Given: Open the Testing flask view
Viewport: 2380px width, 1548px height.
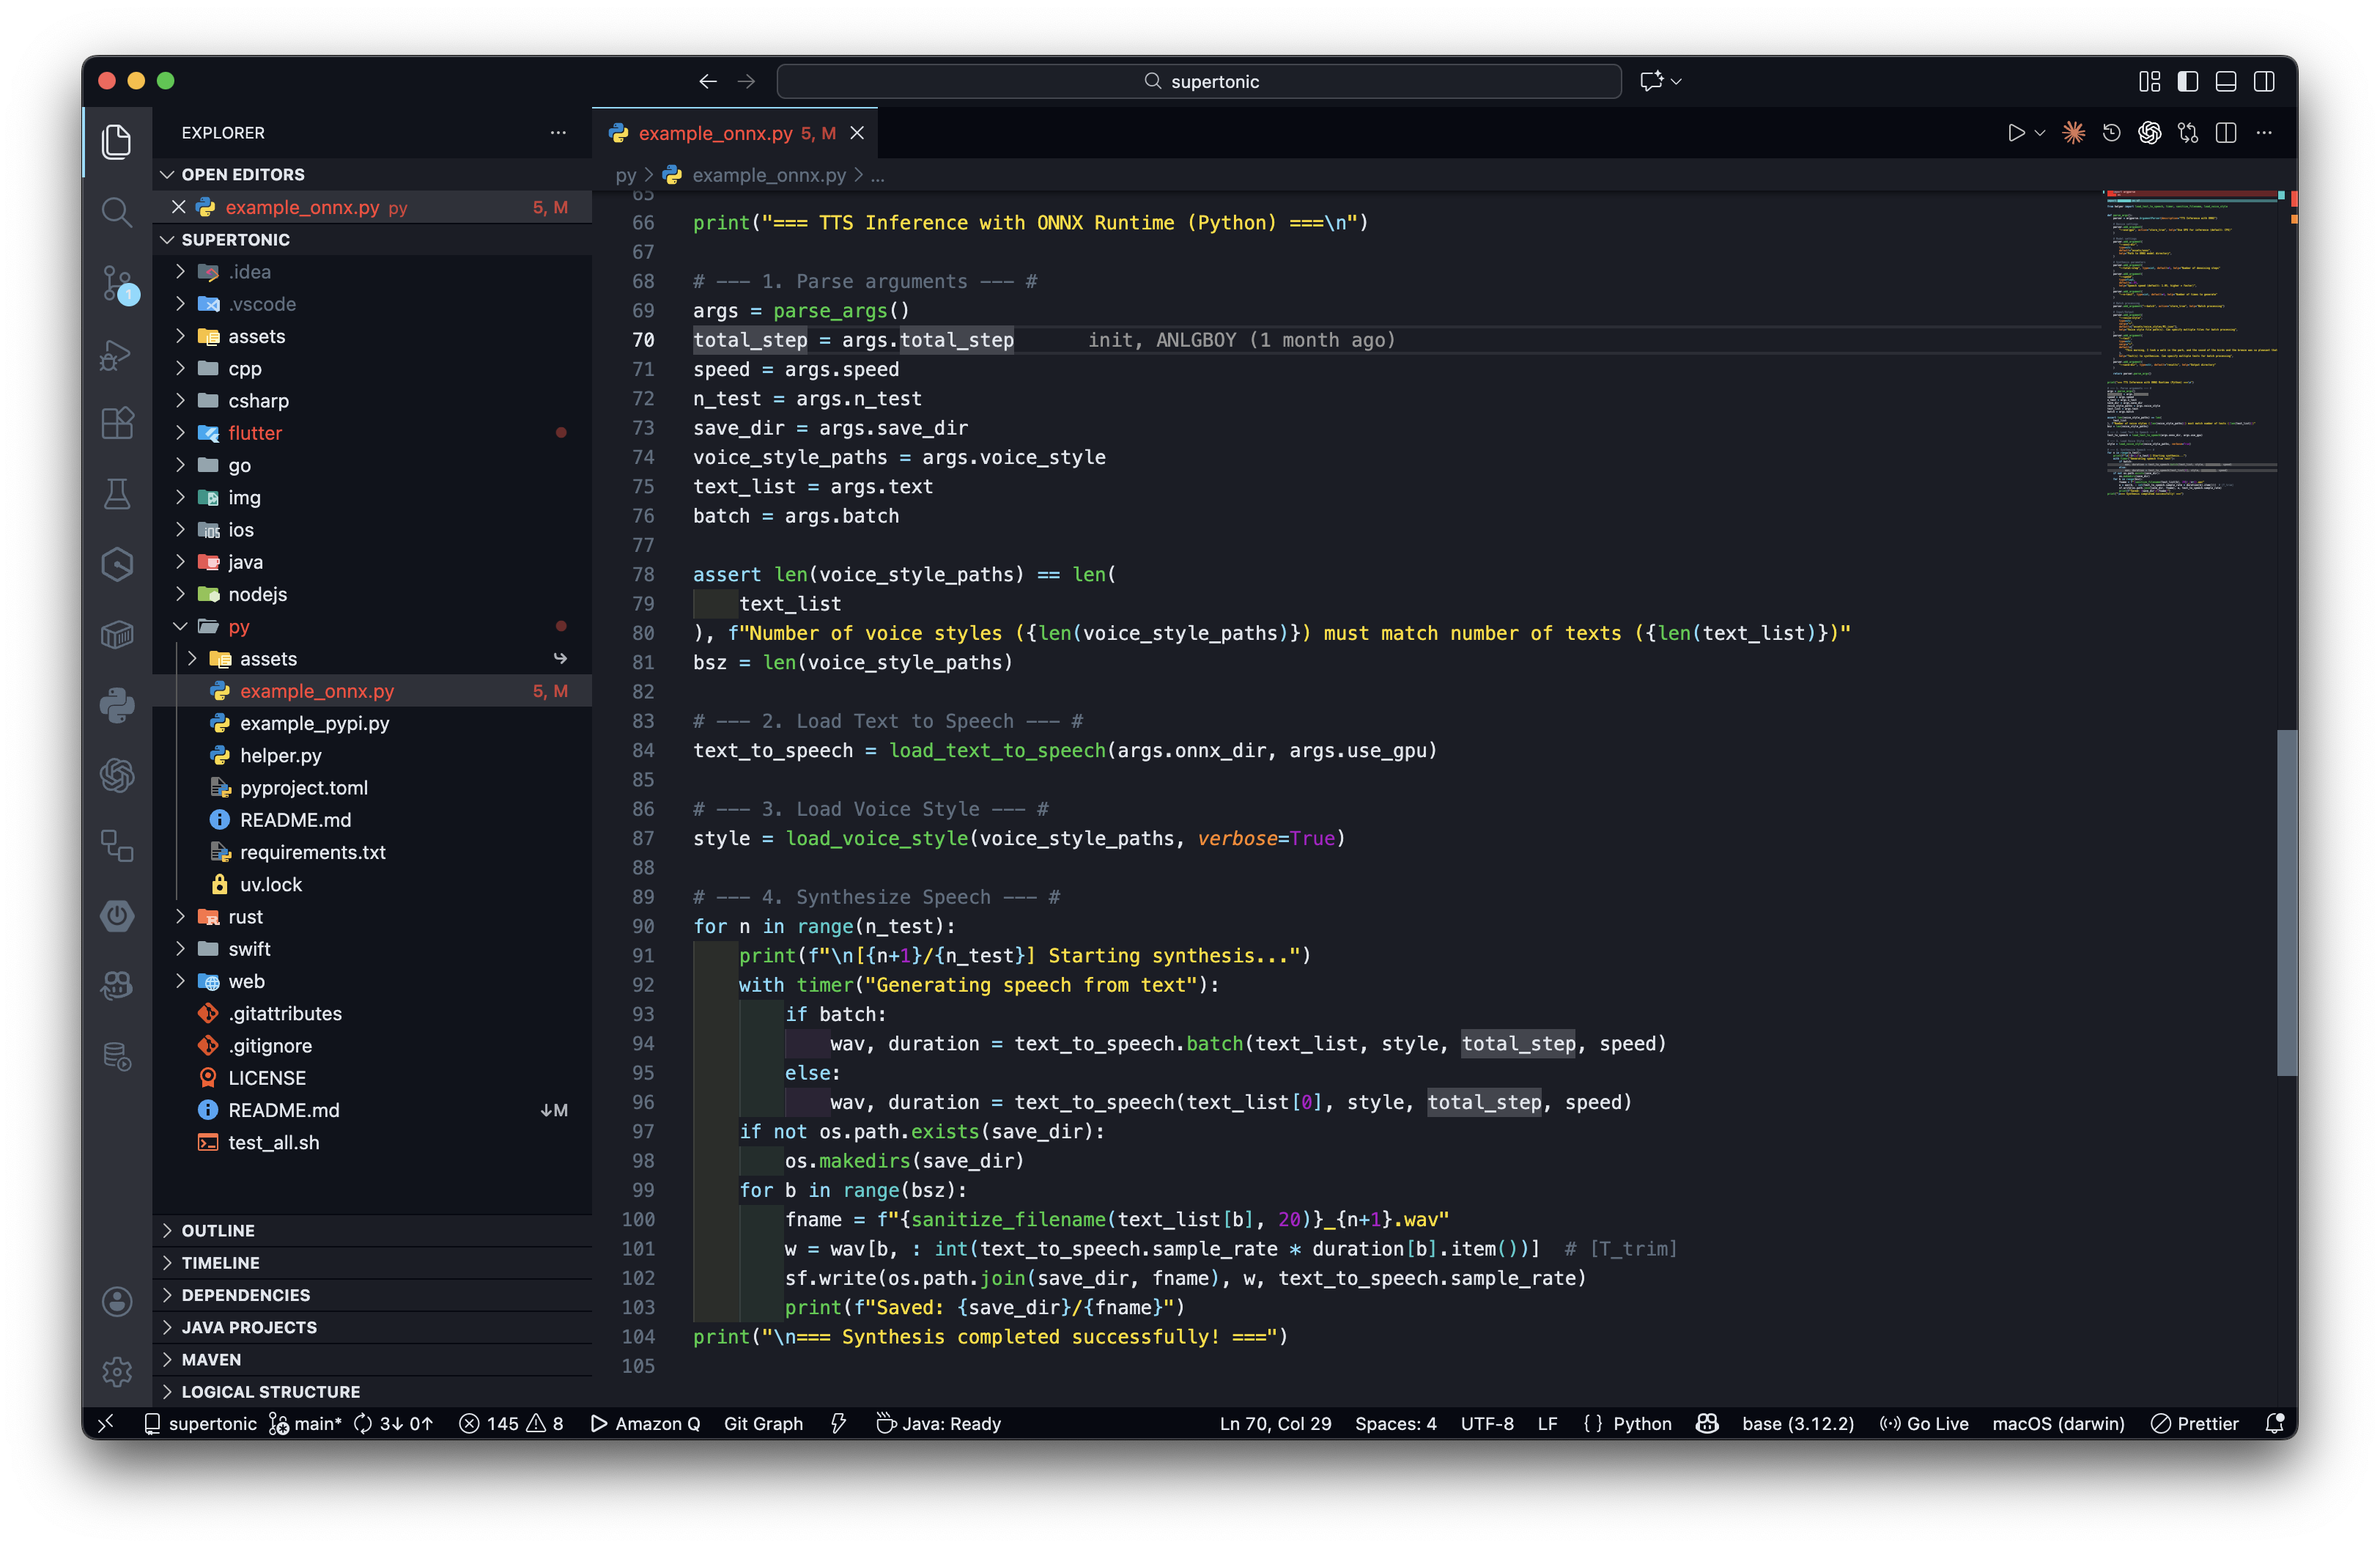Looking at the screenshot, I should click(117, 494).
